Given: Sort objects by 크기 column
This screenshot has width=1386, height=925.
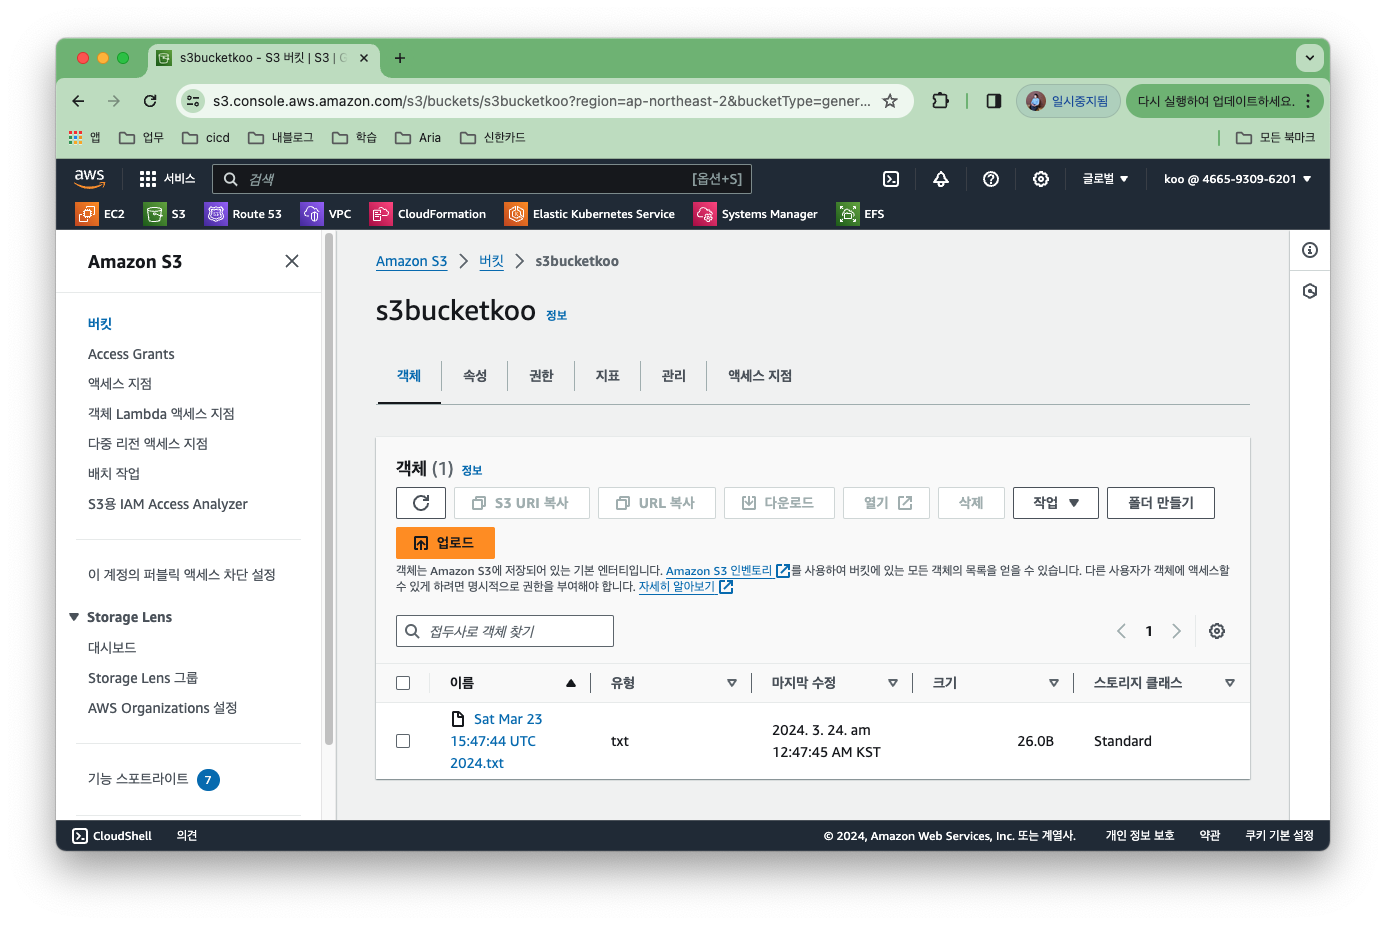Looking at the screenshot, I should [1054, 683].
